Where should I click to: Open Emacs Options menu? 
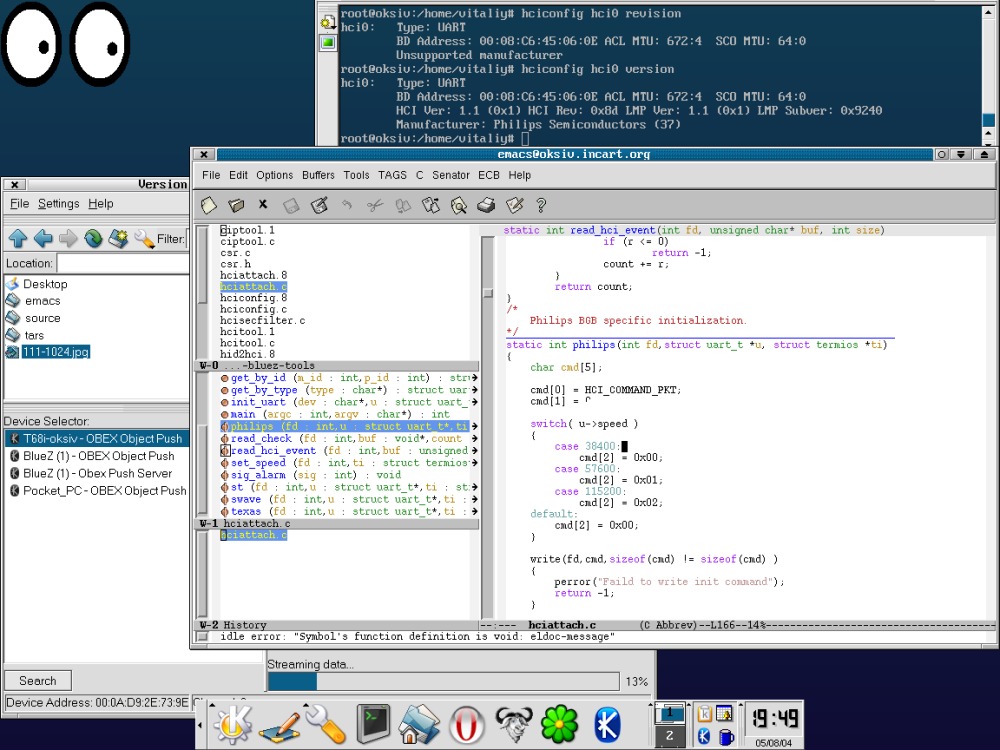275,175
